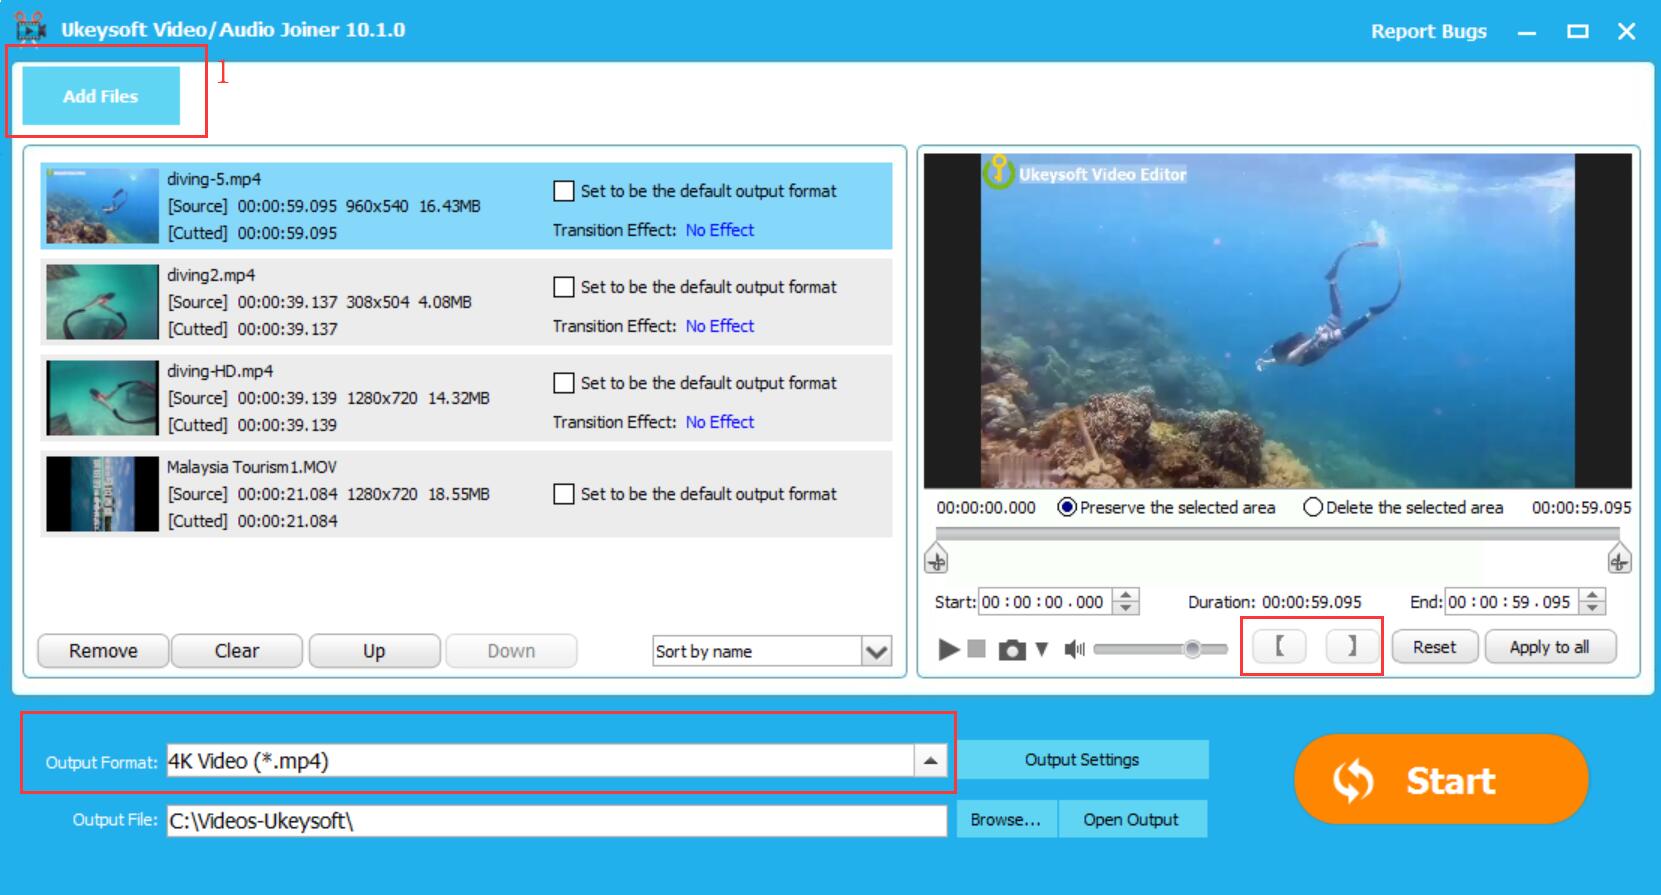This screenshot has width=1661, height=895.
Task: Click the Browse... button
Action: point(1006,819)
